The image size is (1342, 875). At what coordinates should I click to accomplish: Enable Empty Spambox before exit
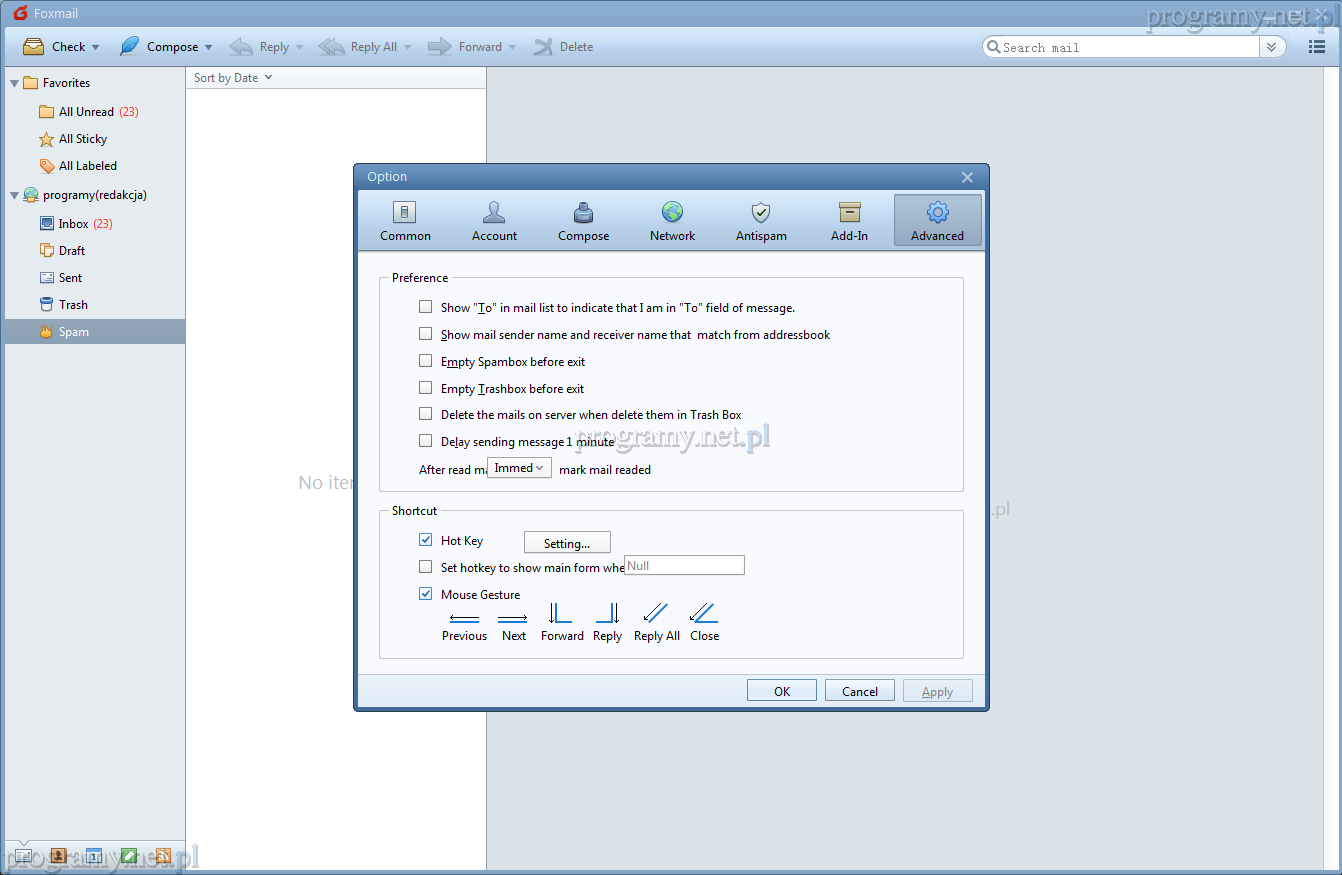click(426, 361)
